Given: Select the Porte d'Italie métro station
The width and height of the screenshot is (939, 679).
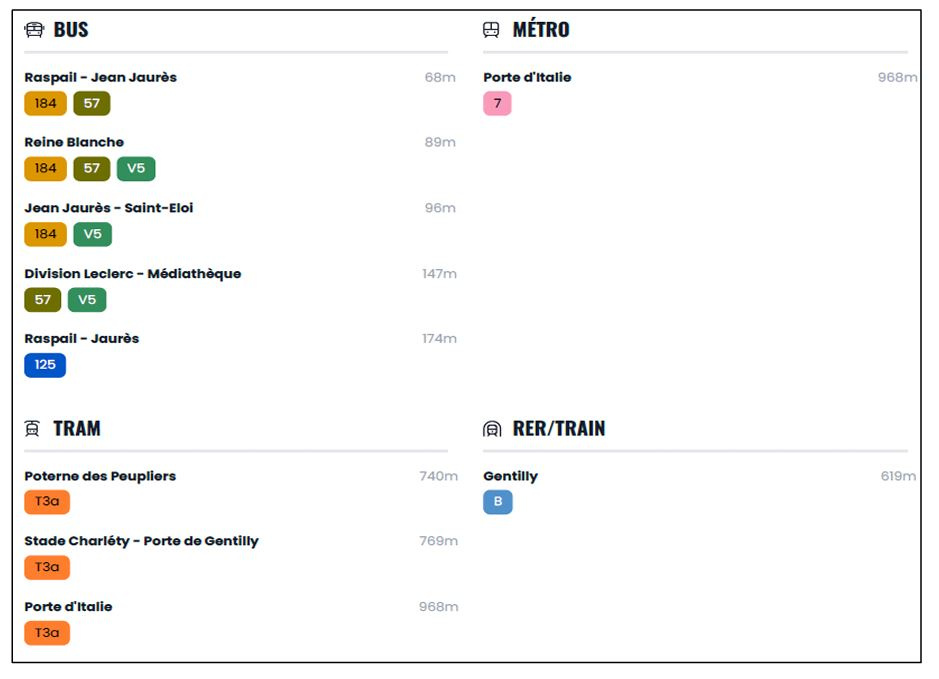Looking at the screenshot, I should [527, 77].
